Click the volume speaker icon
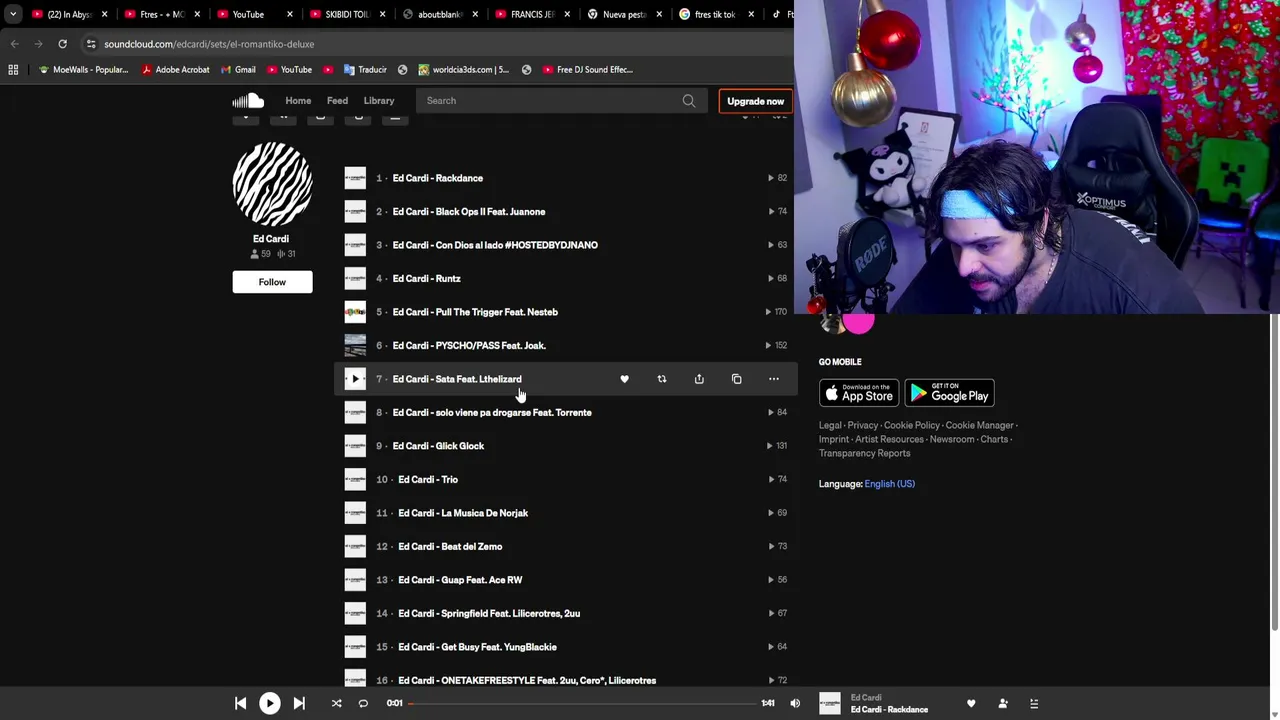Viewport: 1280px width, 720px height. (795, 703)
